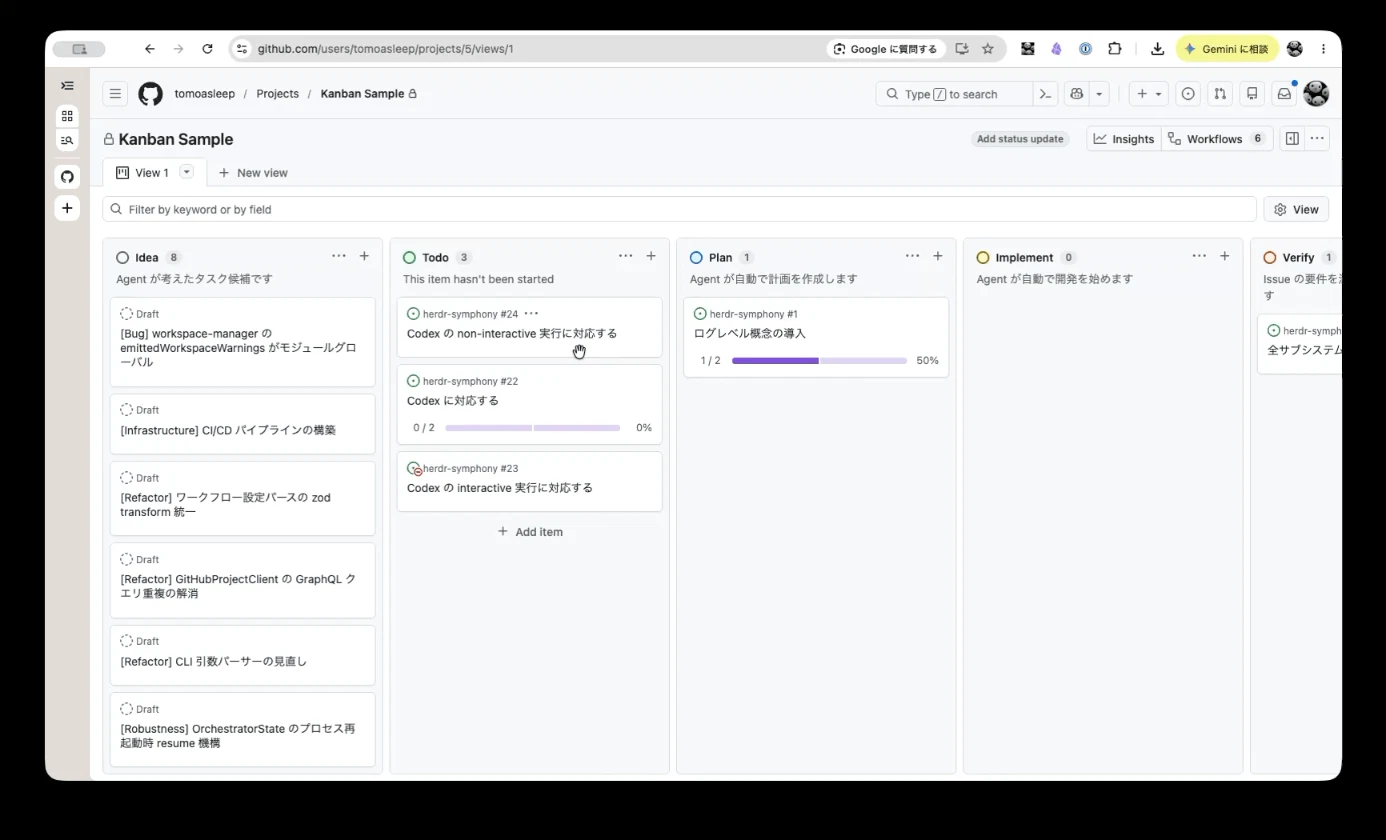Screen dimensions: 1386x840
Task: Focus the Filter by keyword or by field box
Action: (679, 209)
